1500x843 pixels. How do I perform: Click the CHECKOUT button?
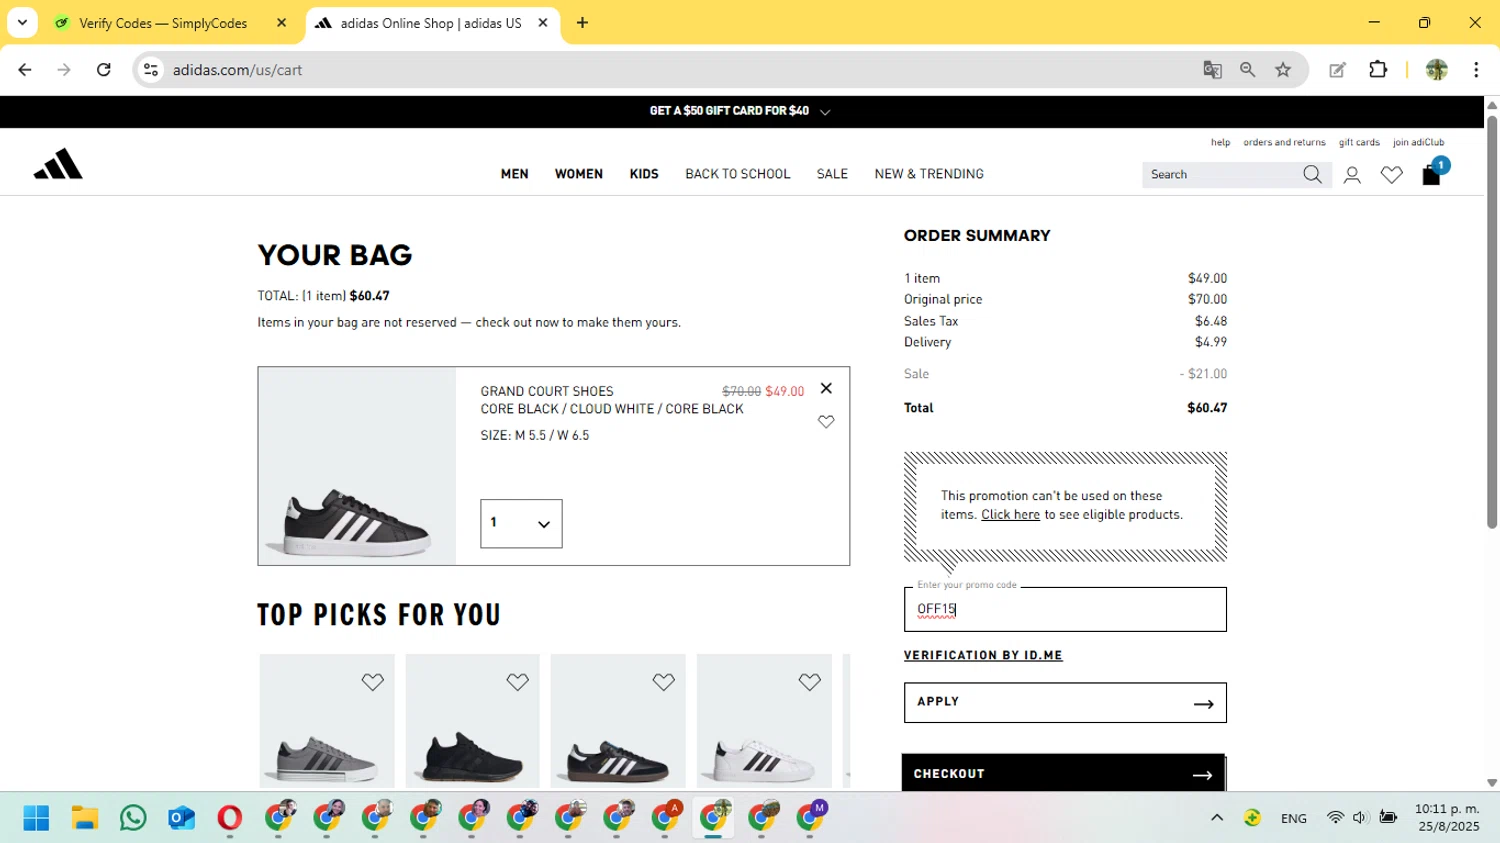[1063, 773]
